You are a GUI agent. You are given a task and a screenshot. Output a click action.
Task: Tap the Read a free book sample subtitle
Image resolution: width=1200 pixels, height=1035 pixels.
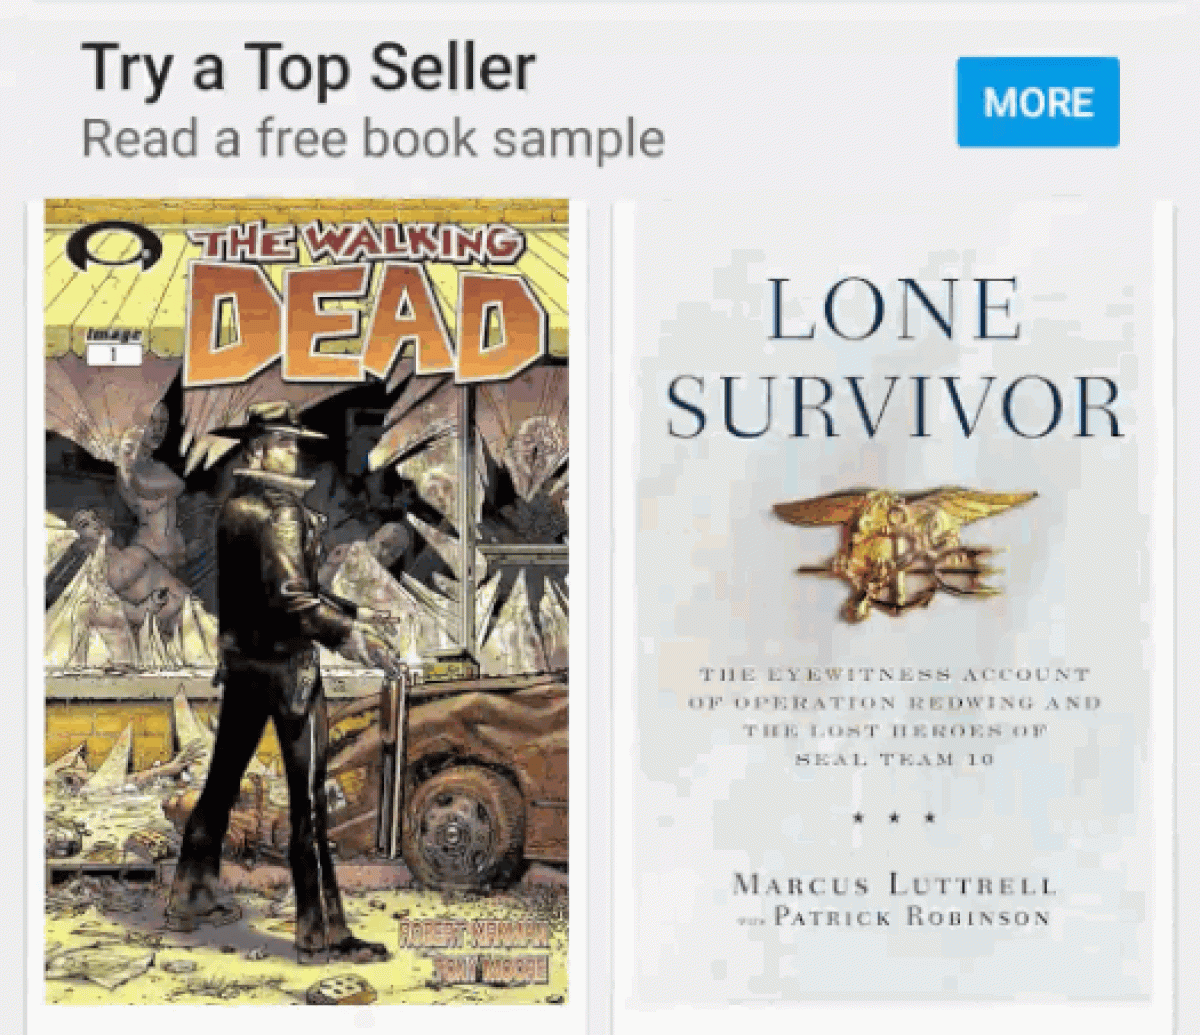373,138
